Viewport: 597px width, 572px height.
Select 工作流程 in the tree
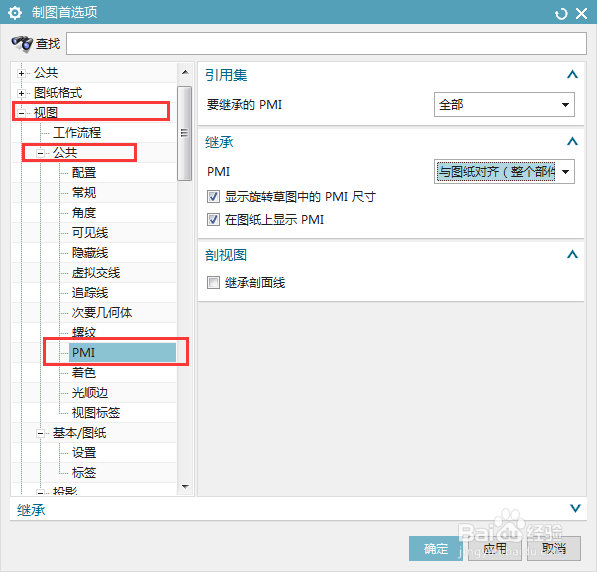(77, 133)
